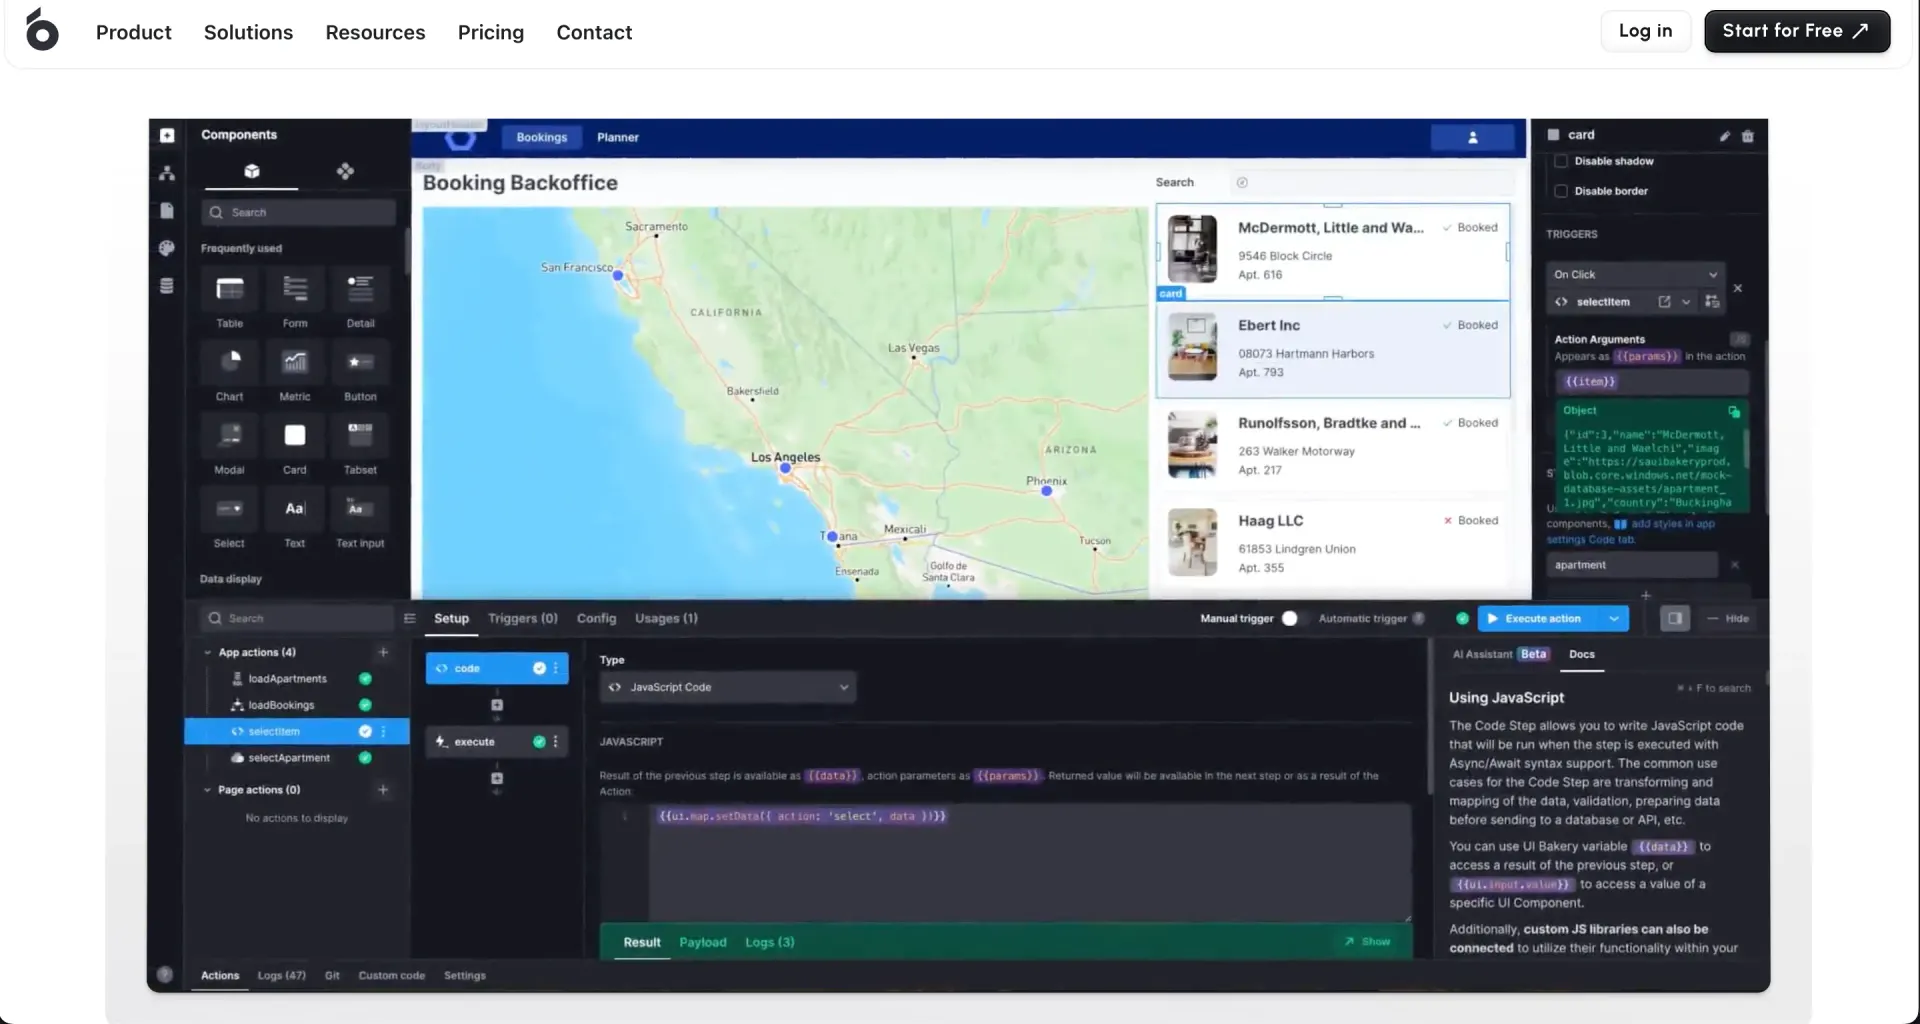Select the Text input component icon
This screenshot has width=1920, height=1024.
click(x=360, y=508)
